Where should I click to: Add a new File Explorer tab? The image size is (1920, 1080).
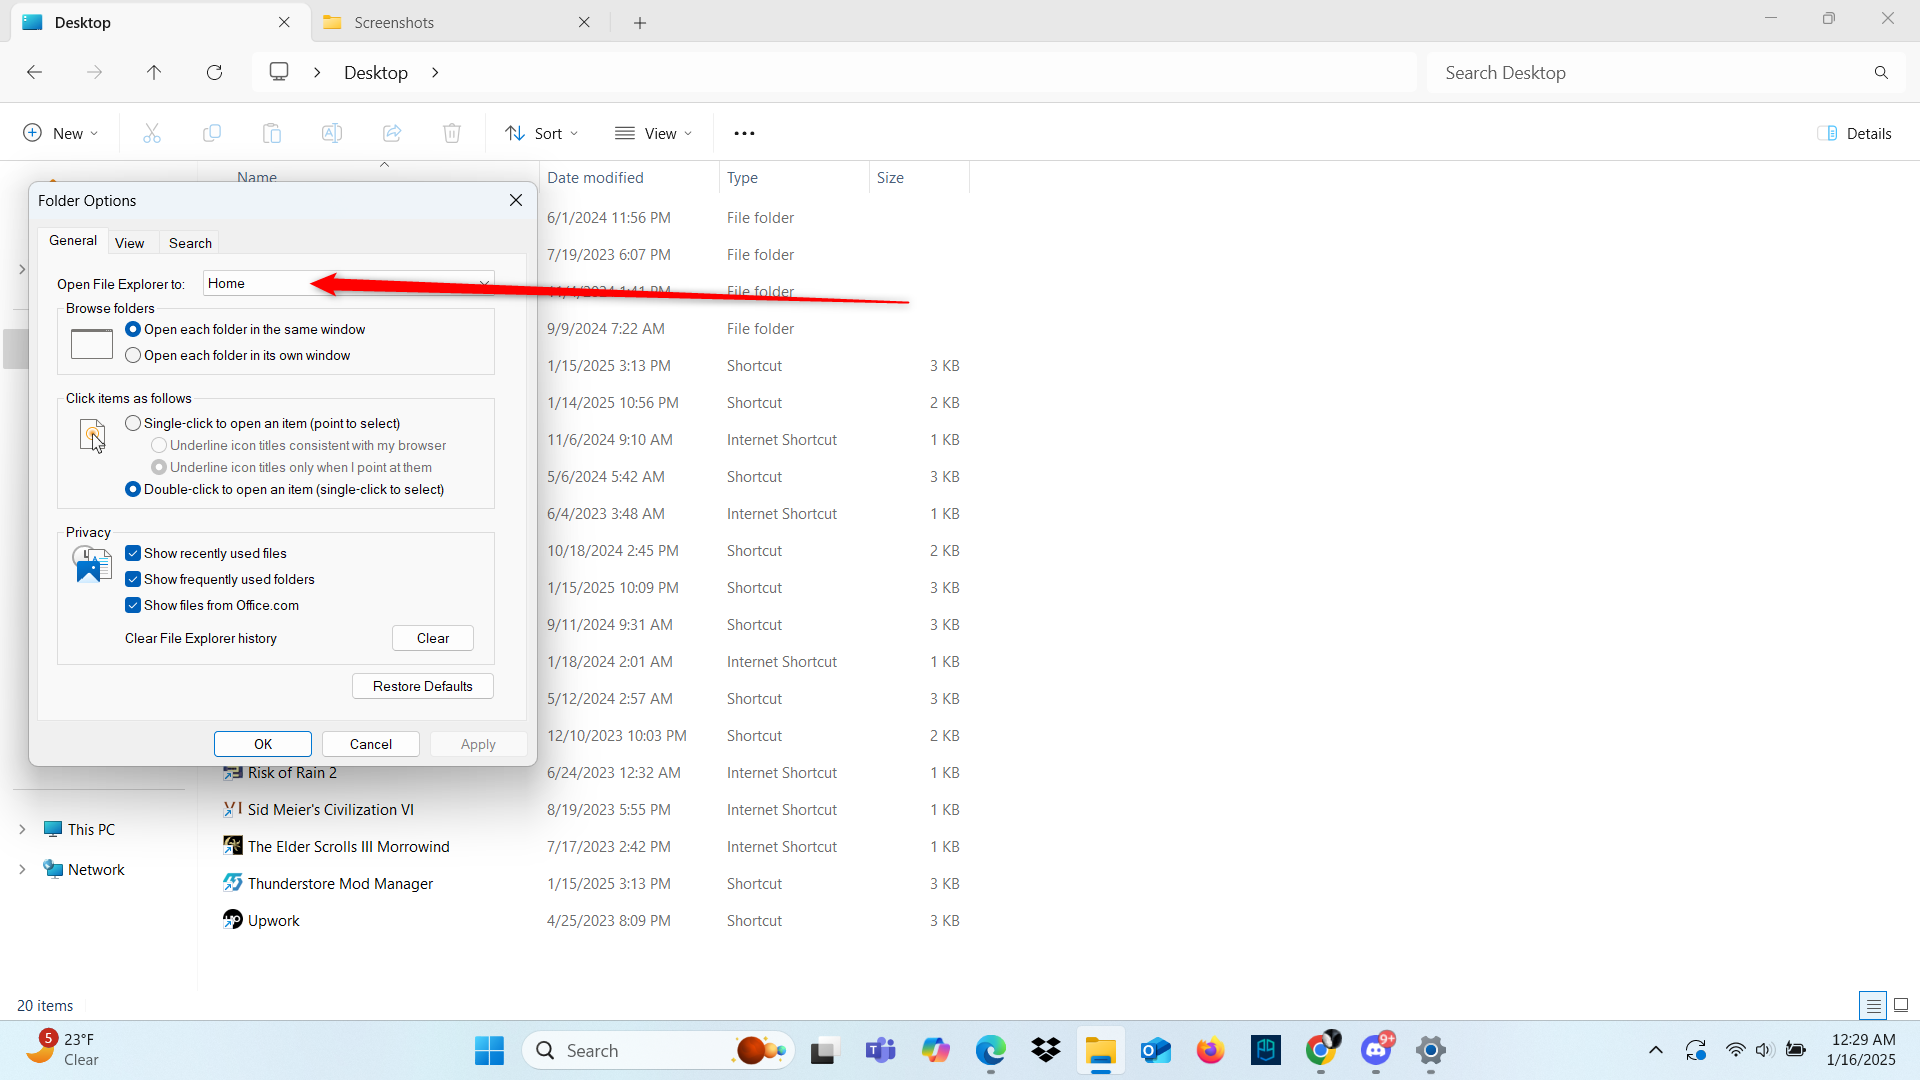[640, 22]
